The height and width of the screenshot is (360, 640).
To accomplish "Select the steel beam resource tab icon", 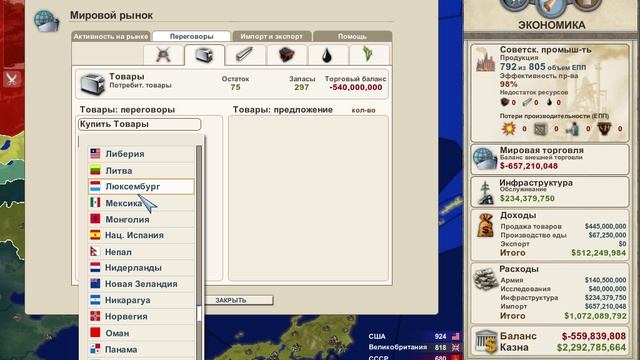I will (x=245, y=55).
